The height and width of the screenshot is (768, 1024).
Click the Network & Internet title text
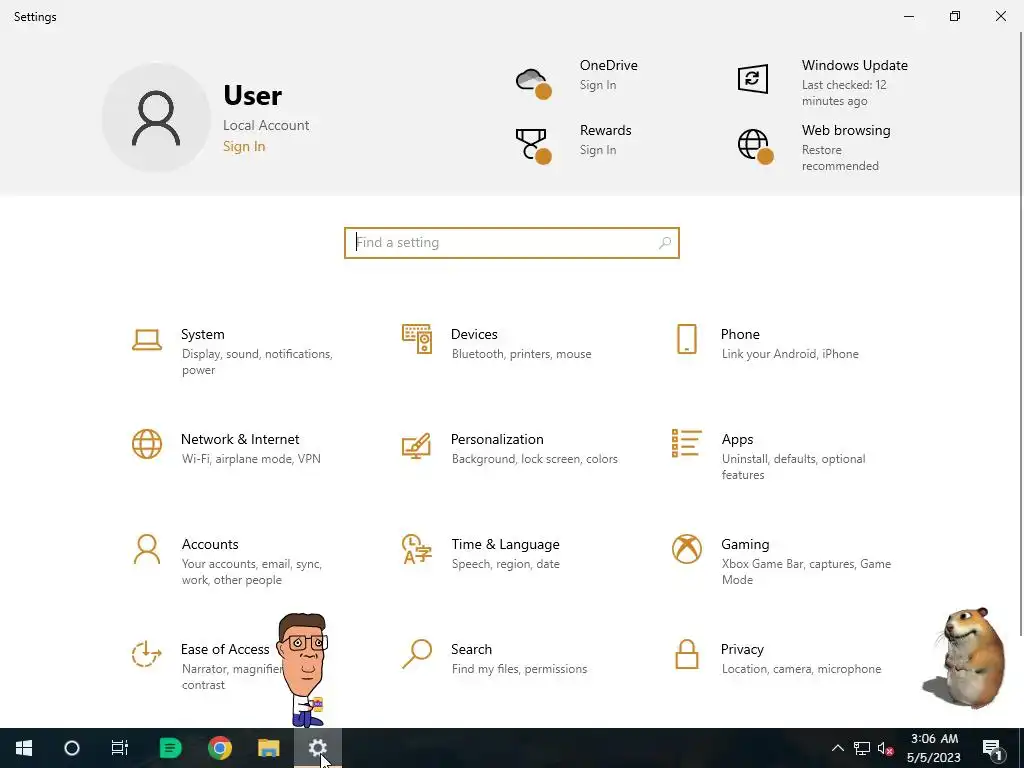[x=240, y=440]
